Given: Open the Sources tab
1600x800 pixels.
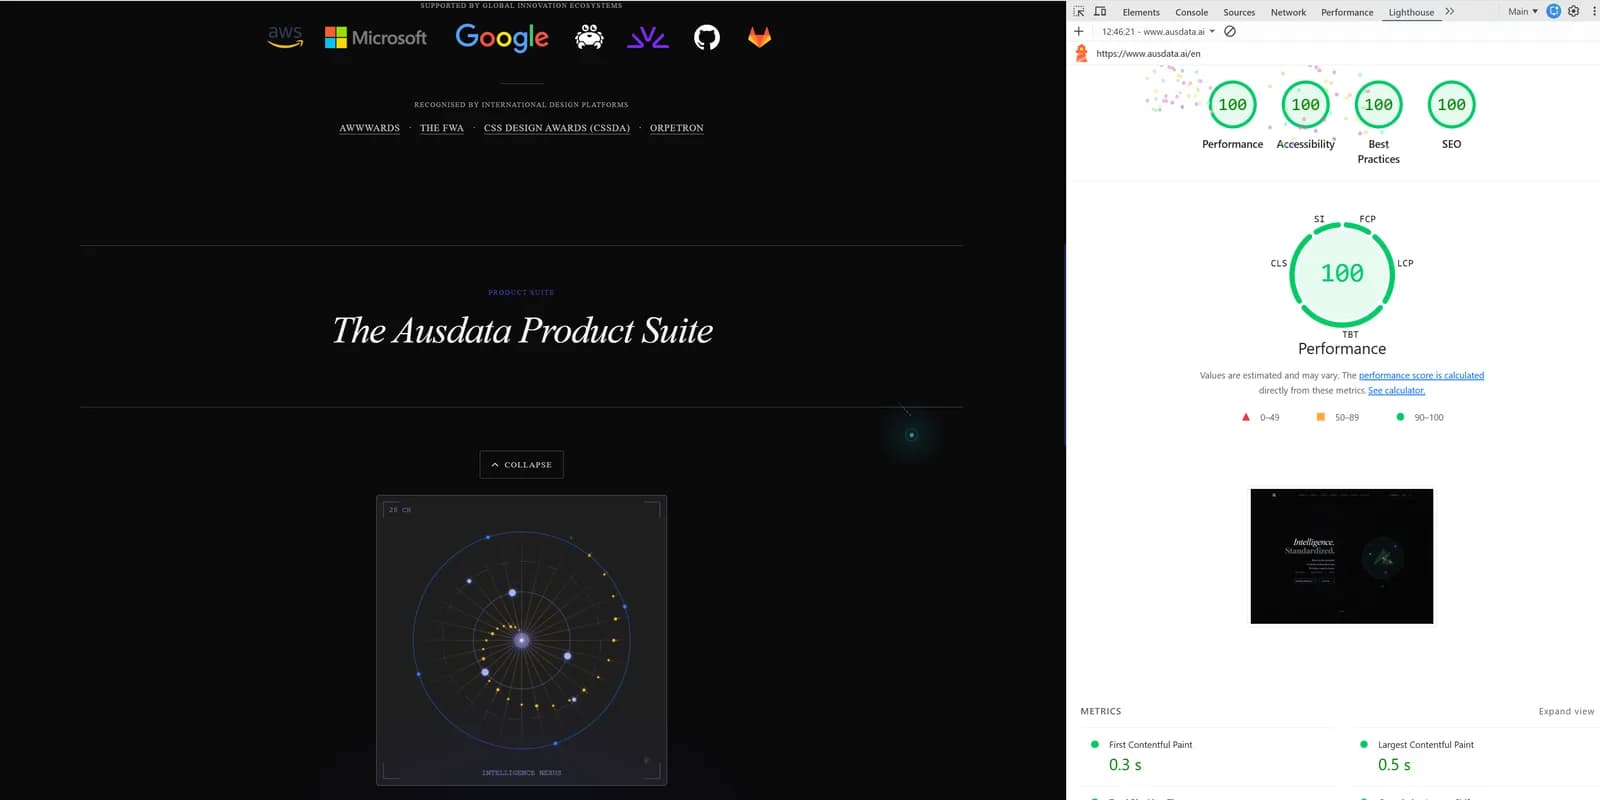Looking at the screenshot, I should point(1239,12).
